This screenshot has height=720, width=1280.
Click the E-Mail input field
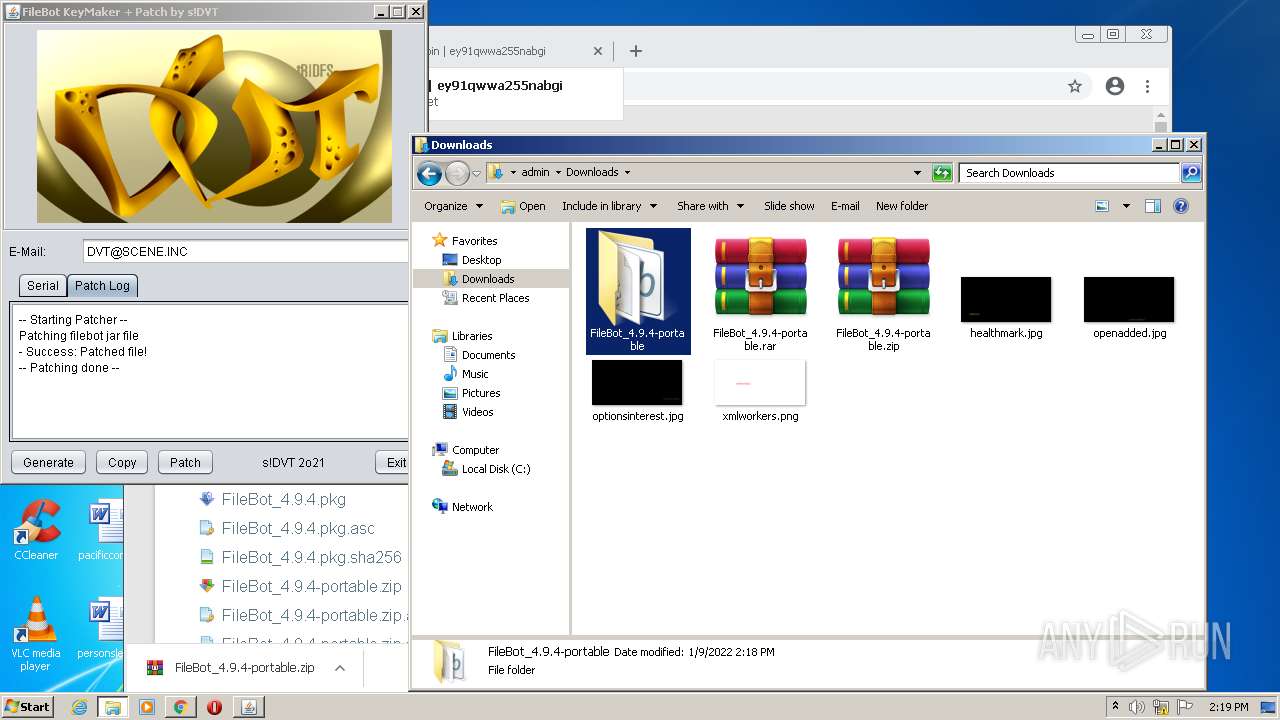click(246, 252)
